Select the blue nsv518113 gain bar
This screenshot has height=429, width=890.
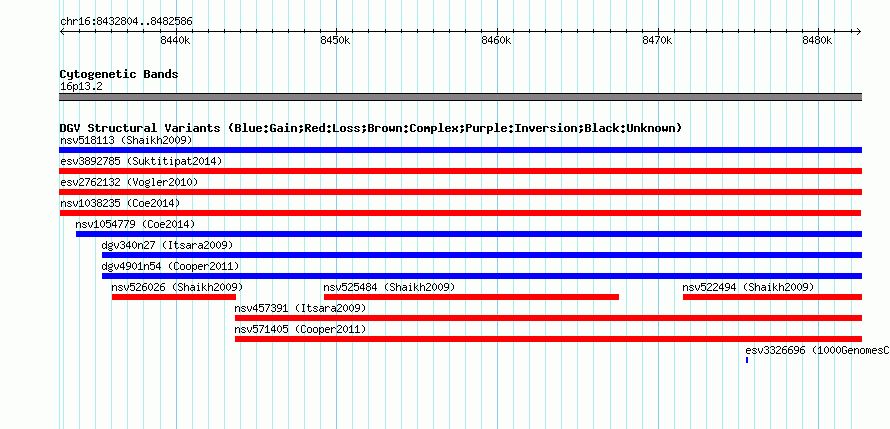click(x=460, y=150)
